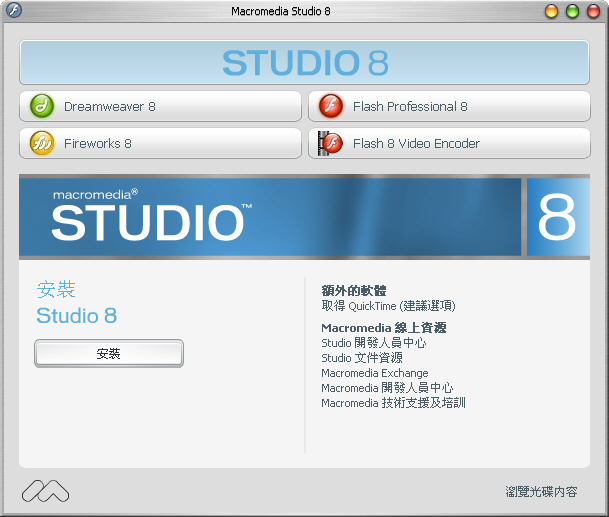Screen dimensions: 609x517
Task: Click the green Dreamweaver 8 icon
Action: pyautogui.click(x=42, y=106)
